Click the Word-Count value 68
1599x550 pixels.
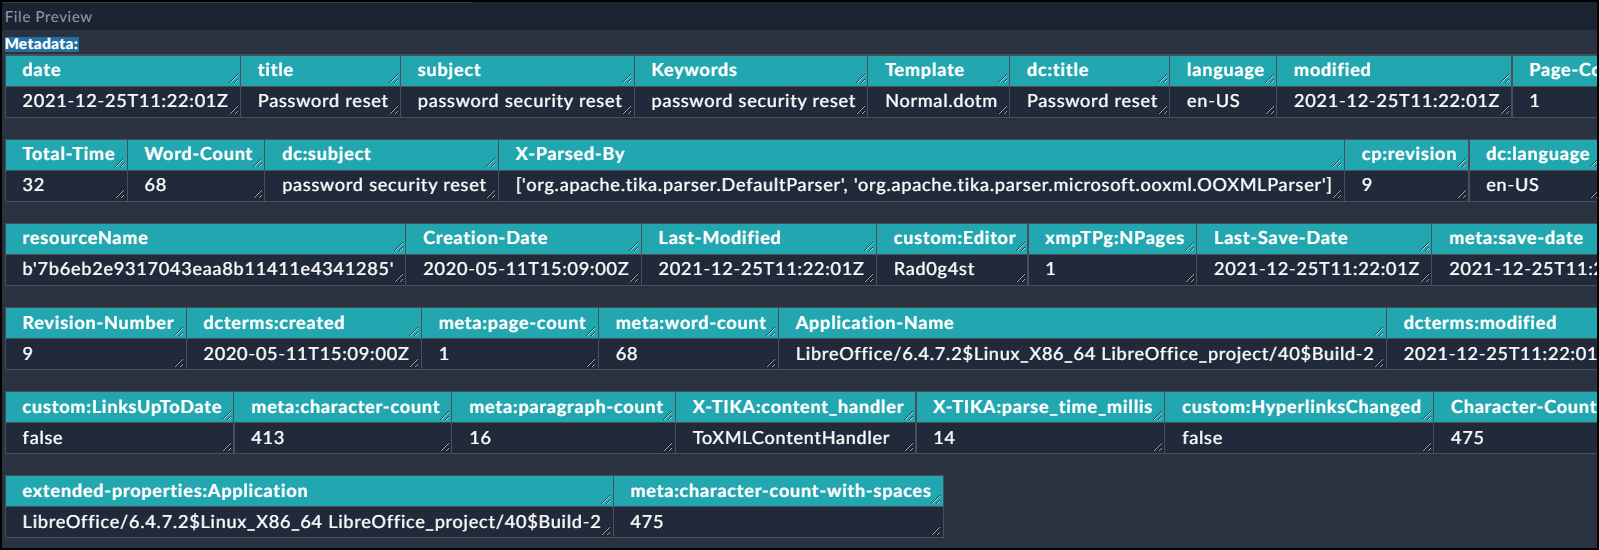coord(155,185)
